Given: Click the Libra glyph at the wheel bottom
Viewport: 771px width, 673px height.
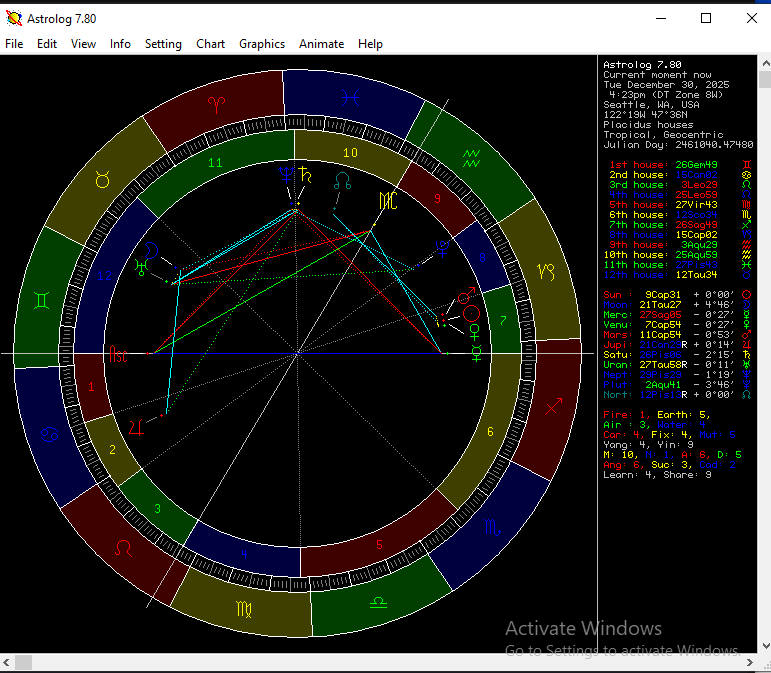Looking at the screenshot, I should coord(378,603).
